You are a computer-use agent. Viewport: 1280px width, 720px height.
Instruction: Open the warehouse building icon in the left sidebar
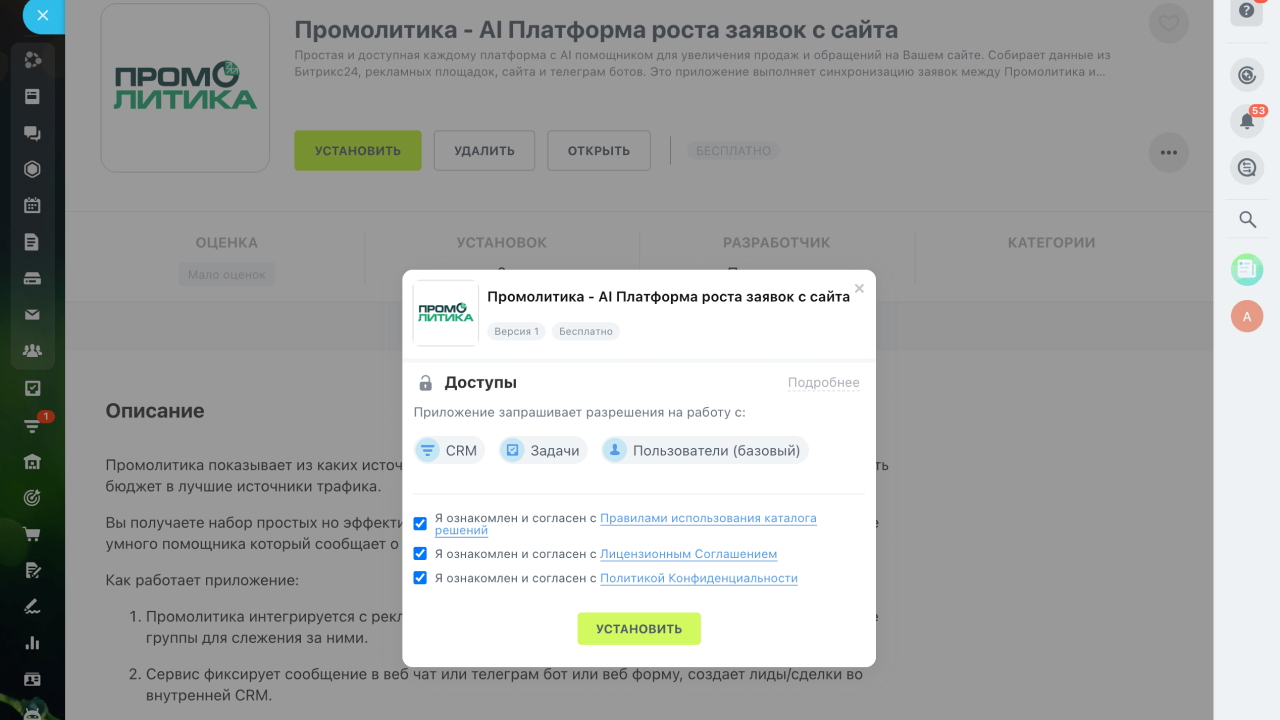click(32, 461)
